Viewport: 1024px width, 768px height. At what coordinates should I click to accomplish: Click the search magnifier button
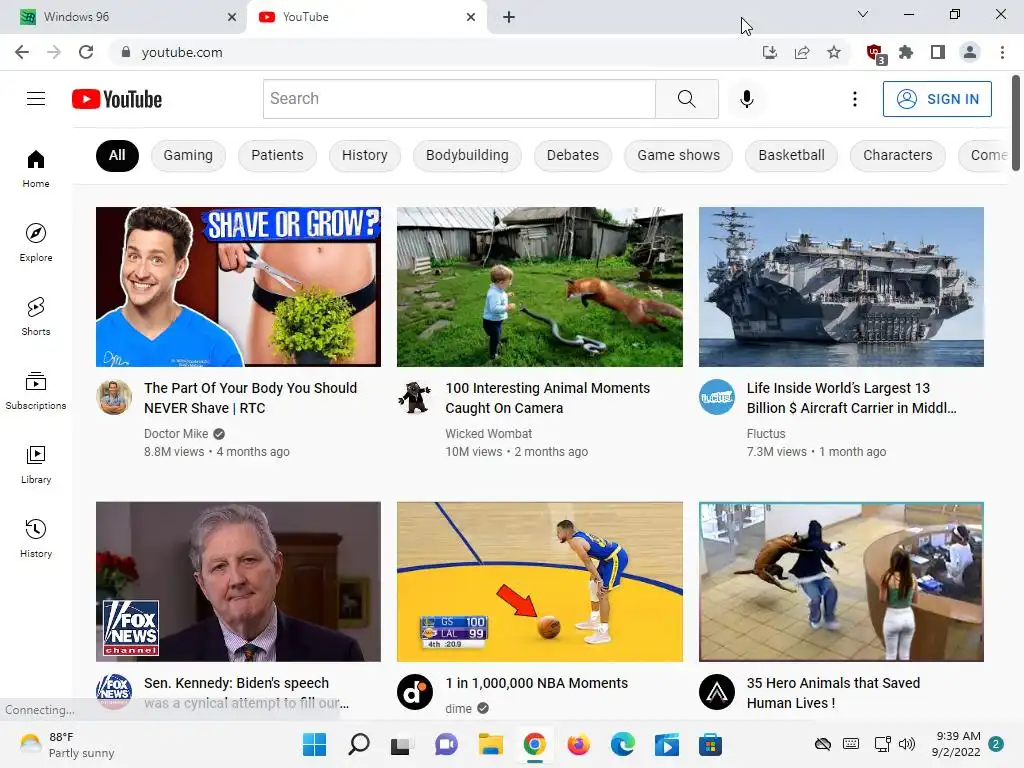pyautogui.click(x=686, y=99)
